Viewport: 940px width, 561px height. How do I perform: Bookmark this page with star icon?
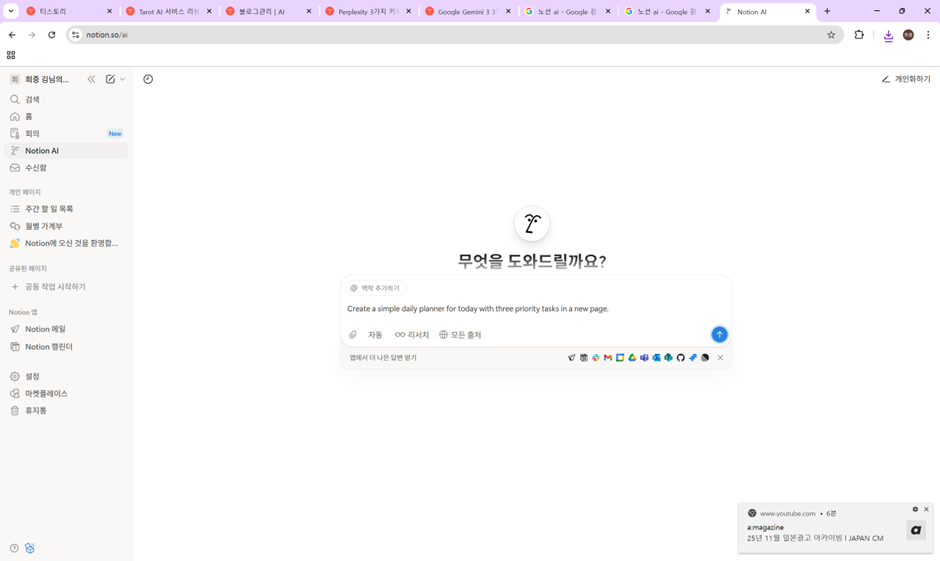(x=831, y=35)
